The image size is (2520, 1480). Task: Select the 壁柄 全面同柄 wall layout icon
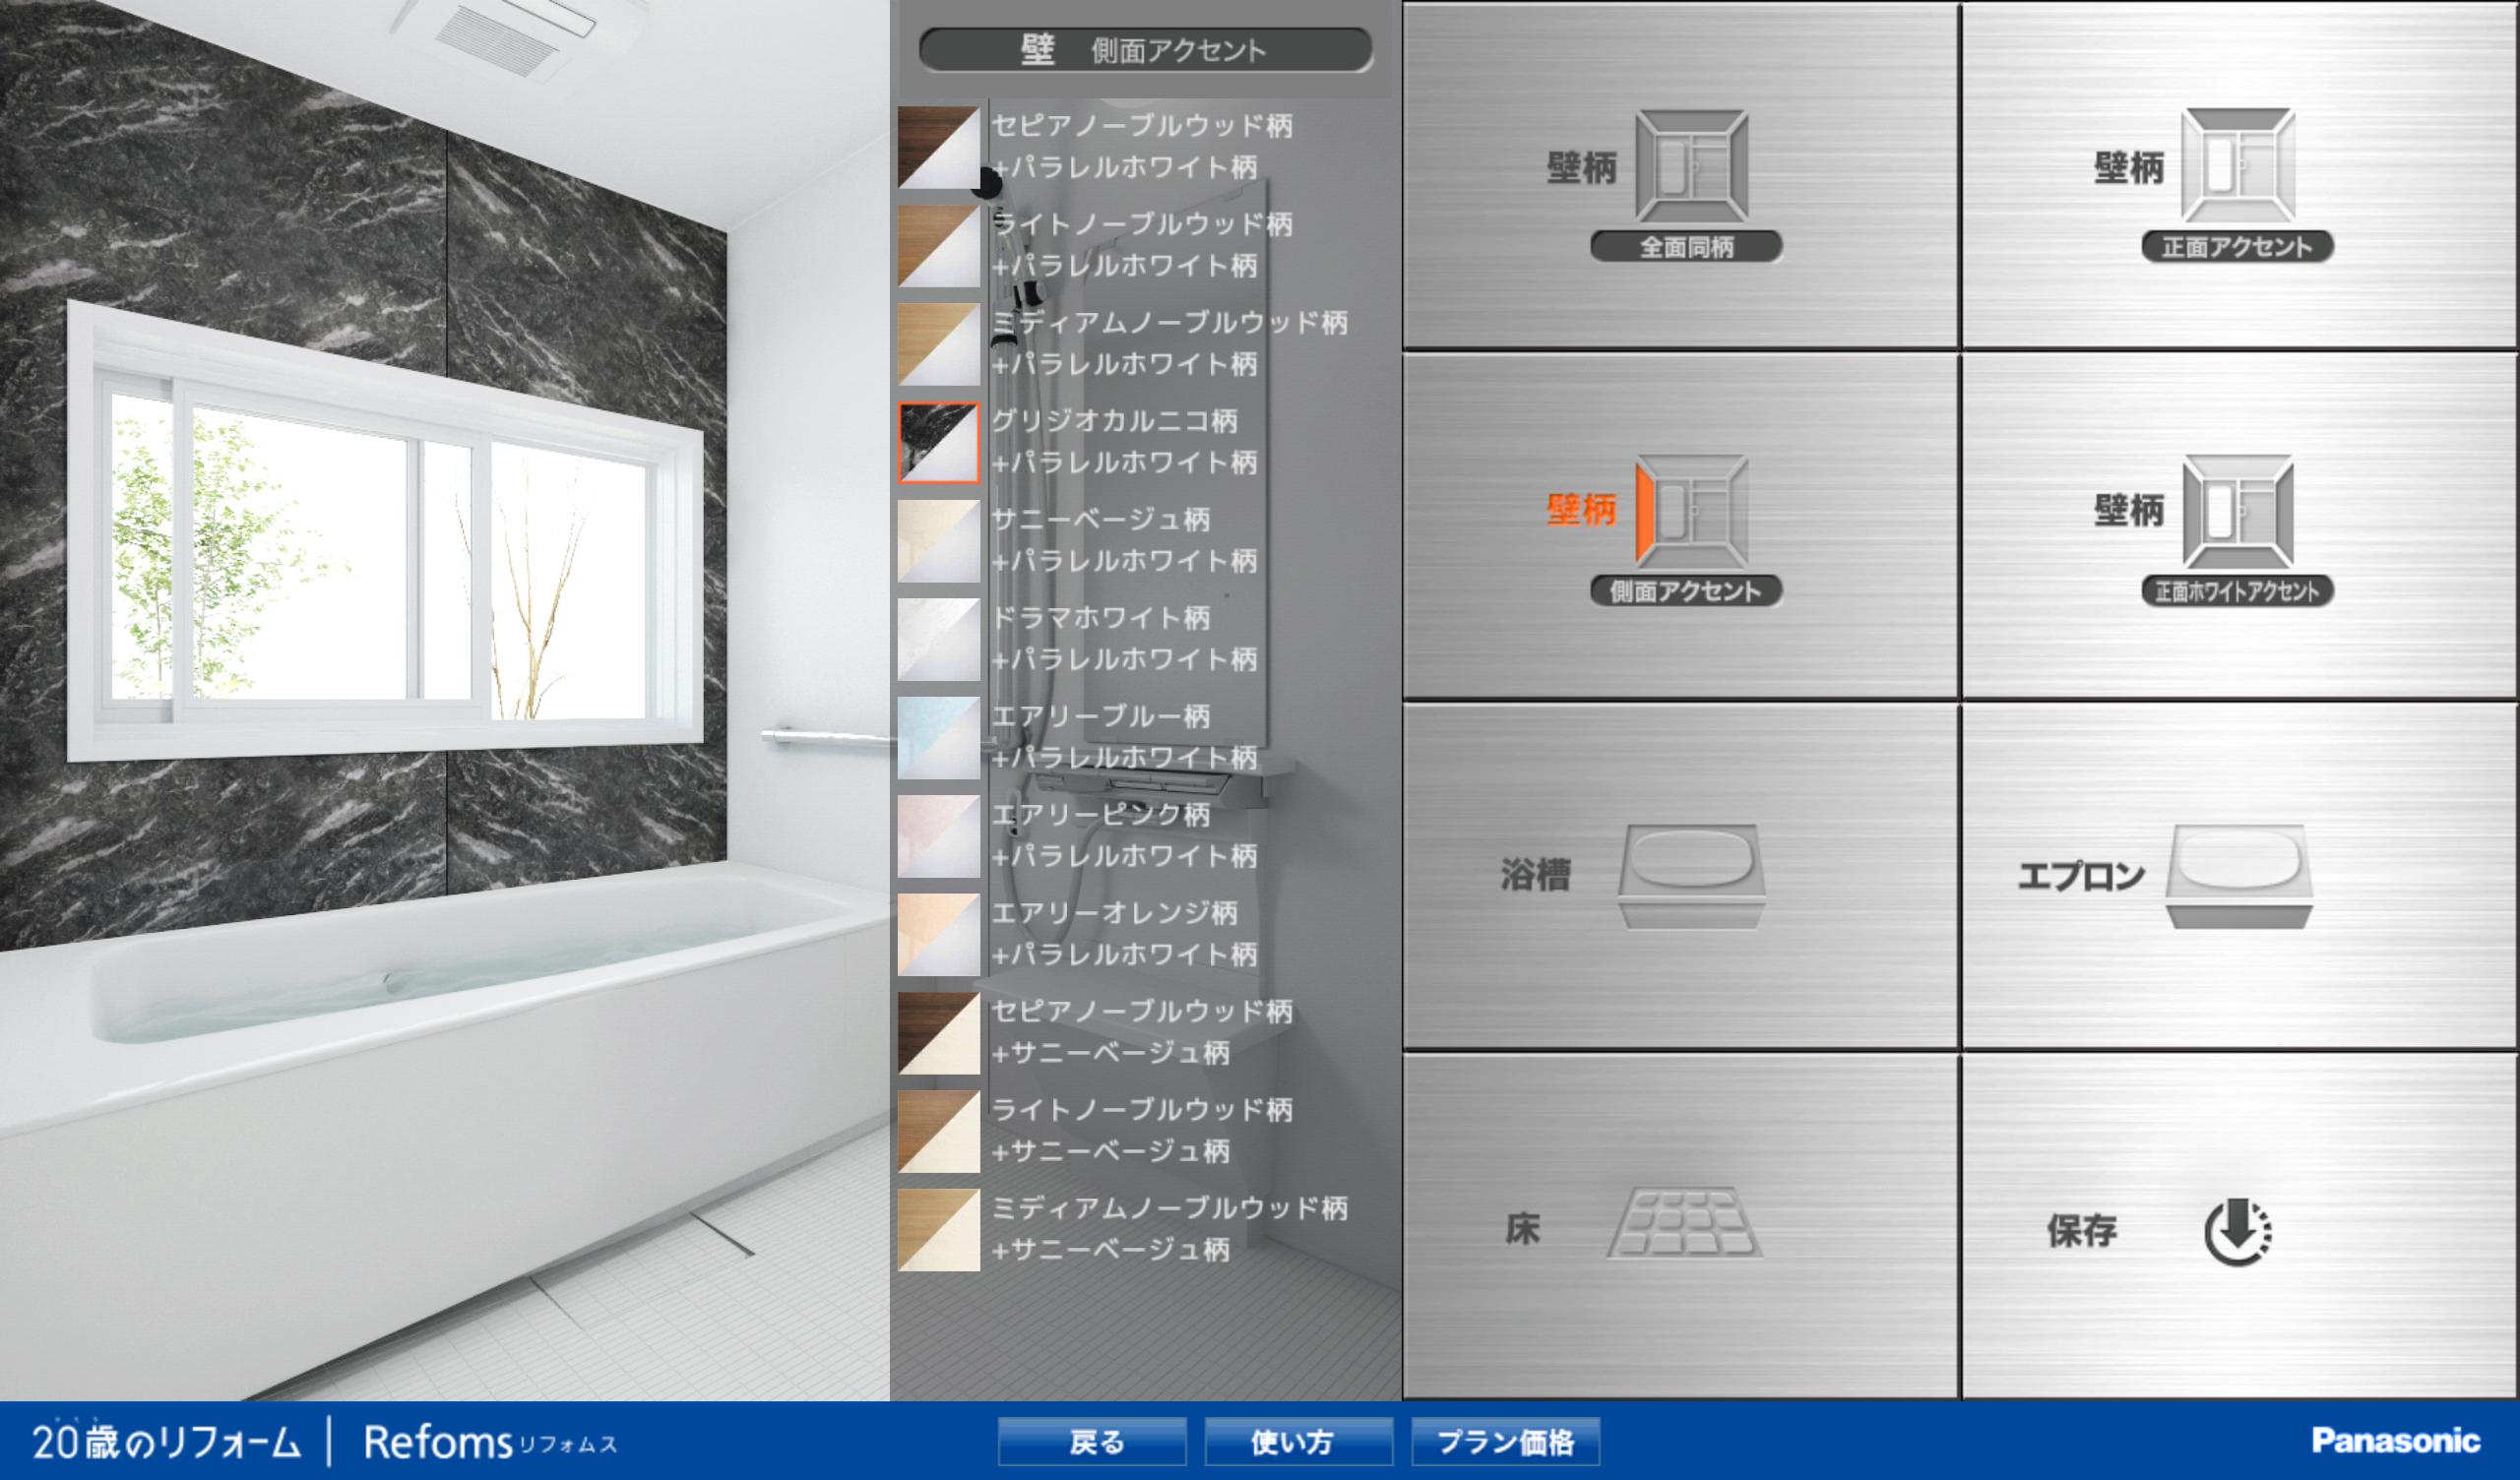(x=1691, y=165)
